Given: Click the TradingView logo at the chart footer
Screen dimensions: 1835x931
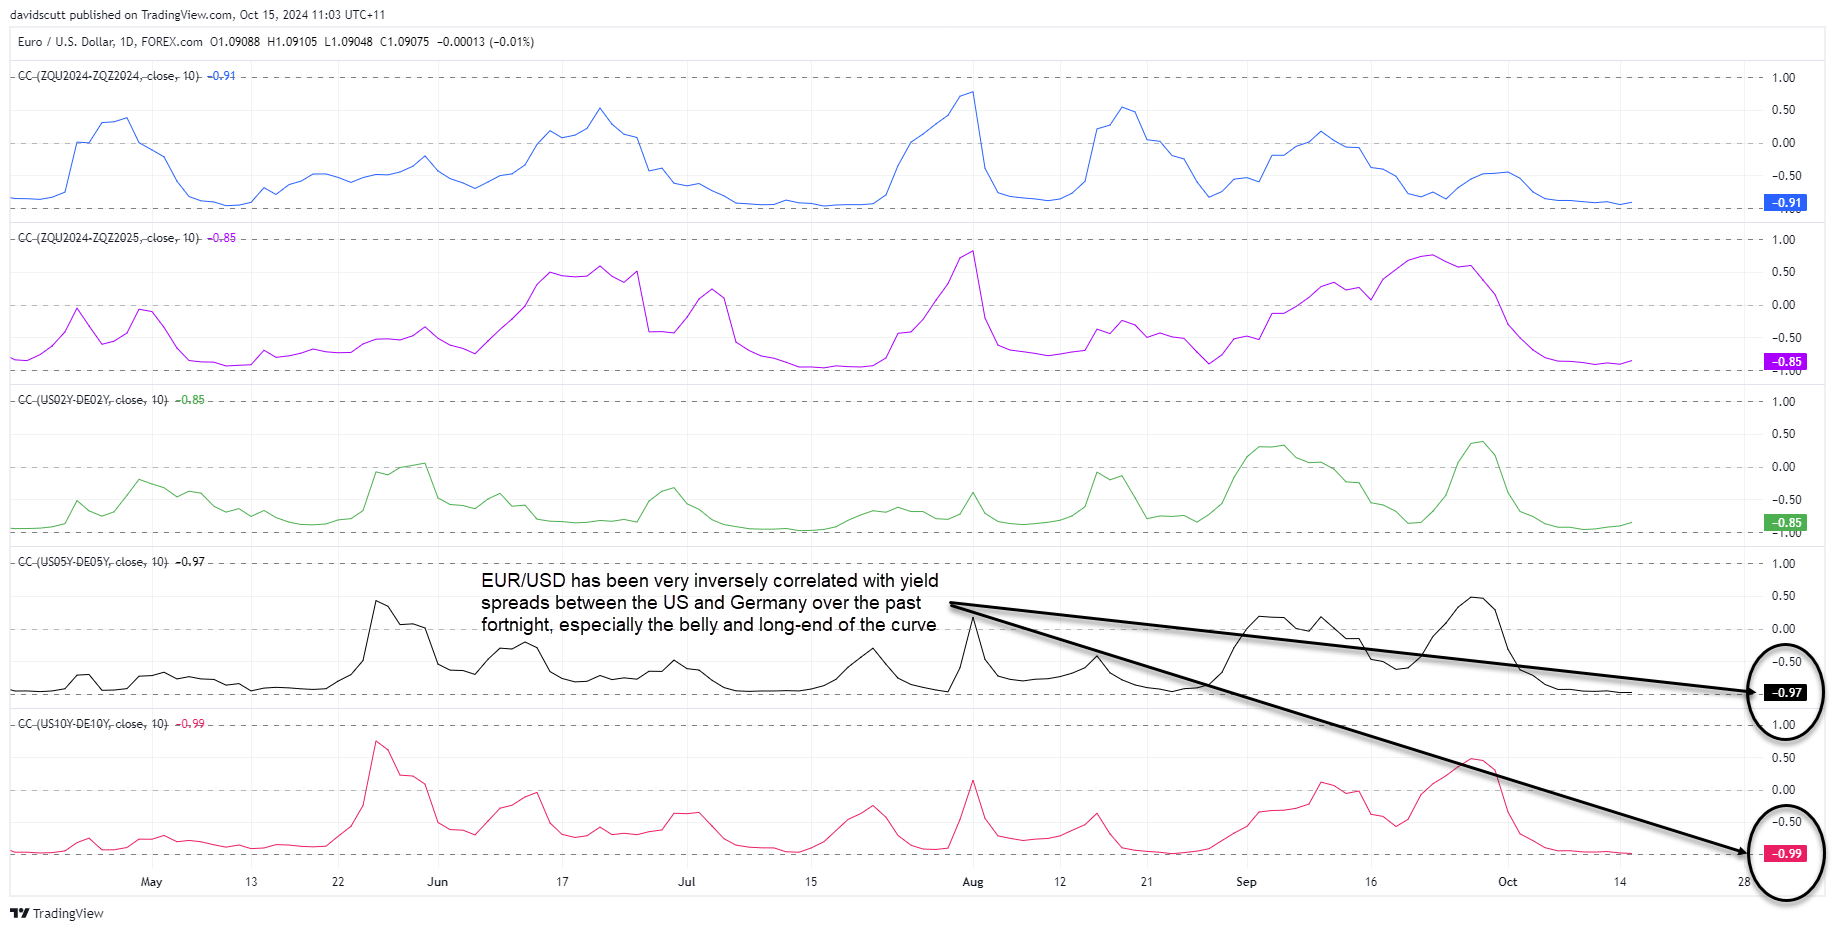Looking at the screenshot, I should [x=57, y=913].
